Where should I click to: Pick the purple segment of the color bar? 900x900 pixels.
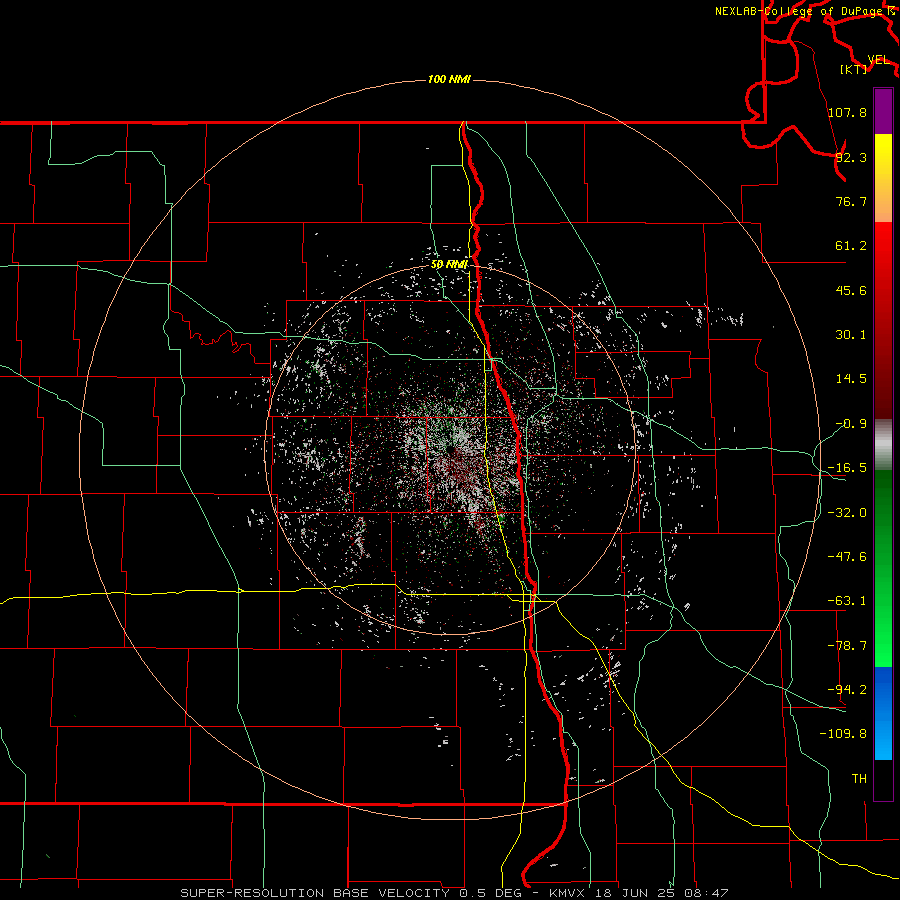tap(883, 112)
